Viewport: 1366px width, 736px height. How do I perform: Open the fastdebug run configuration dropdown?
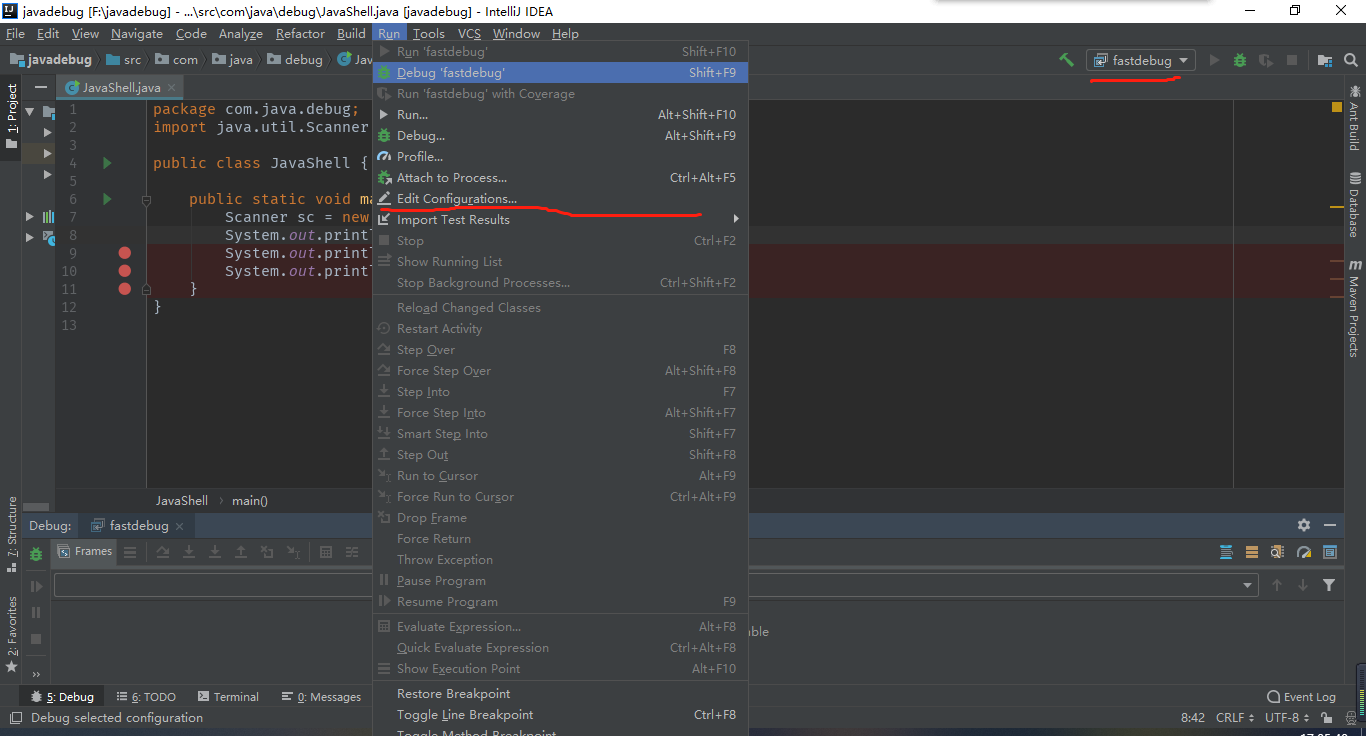pos(1141,60)
